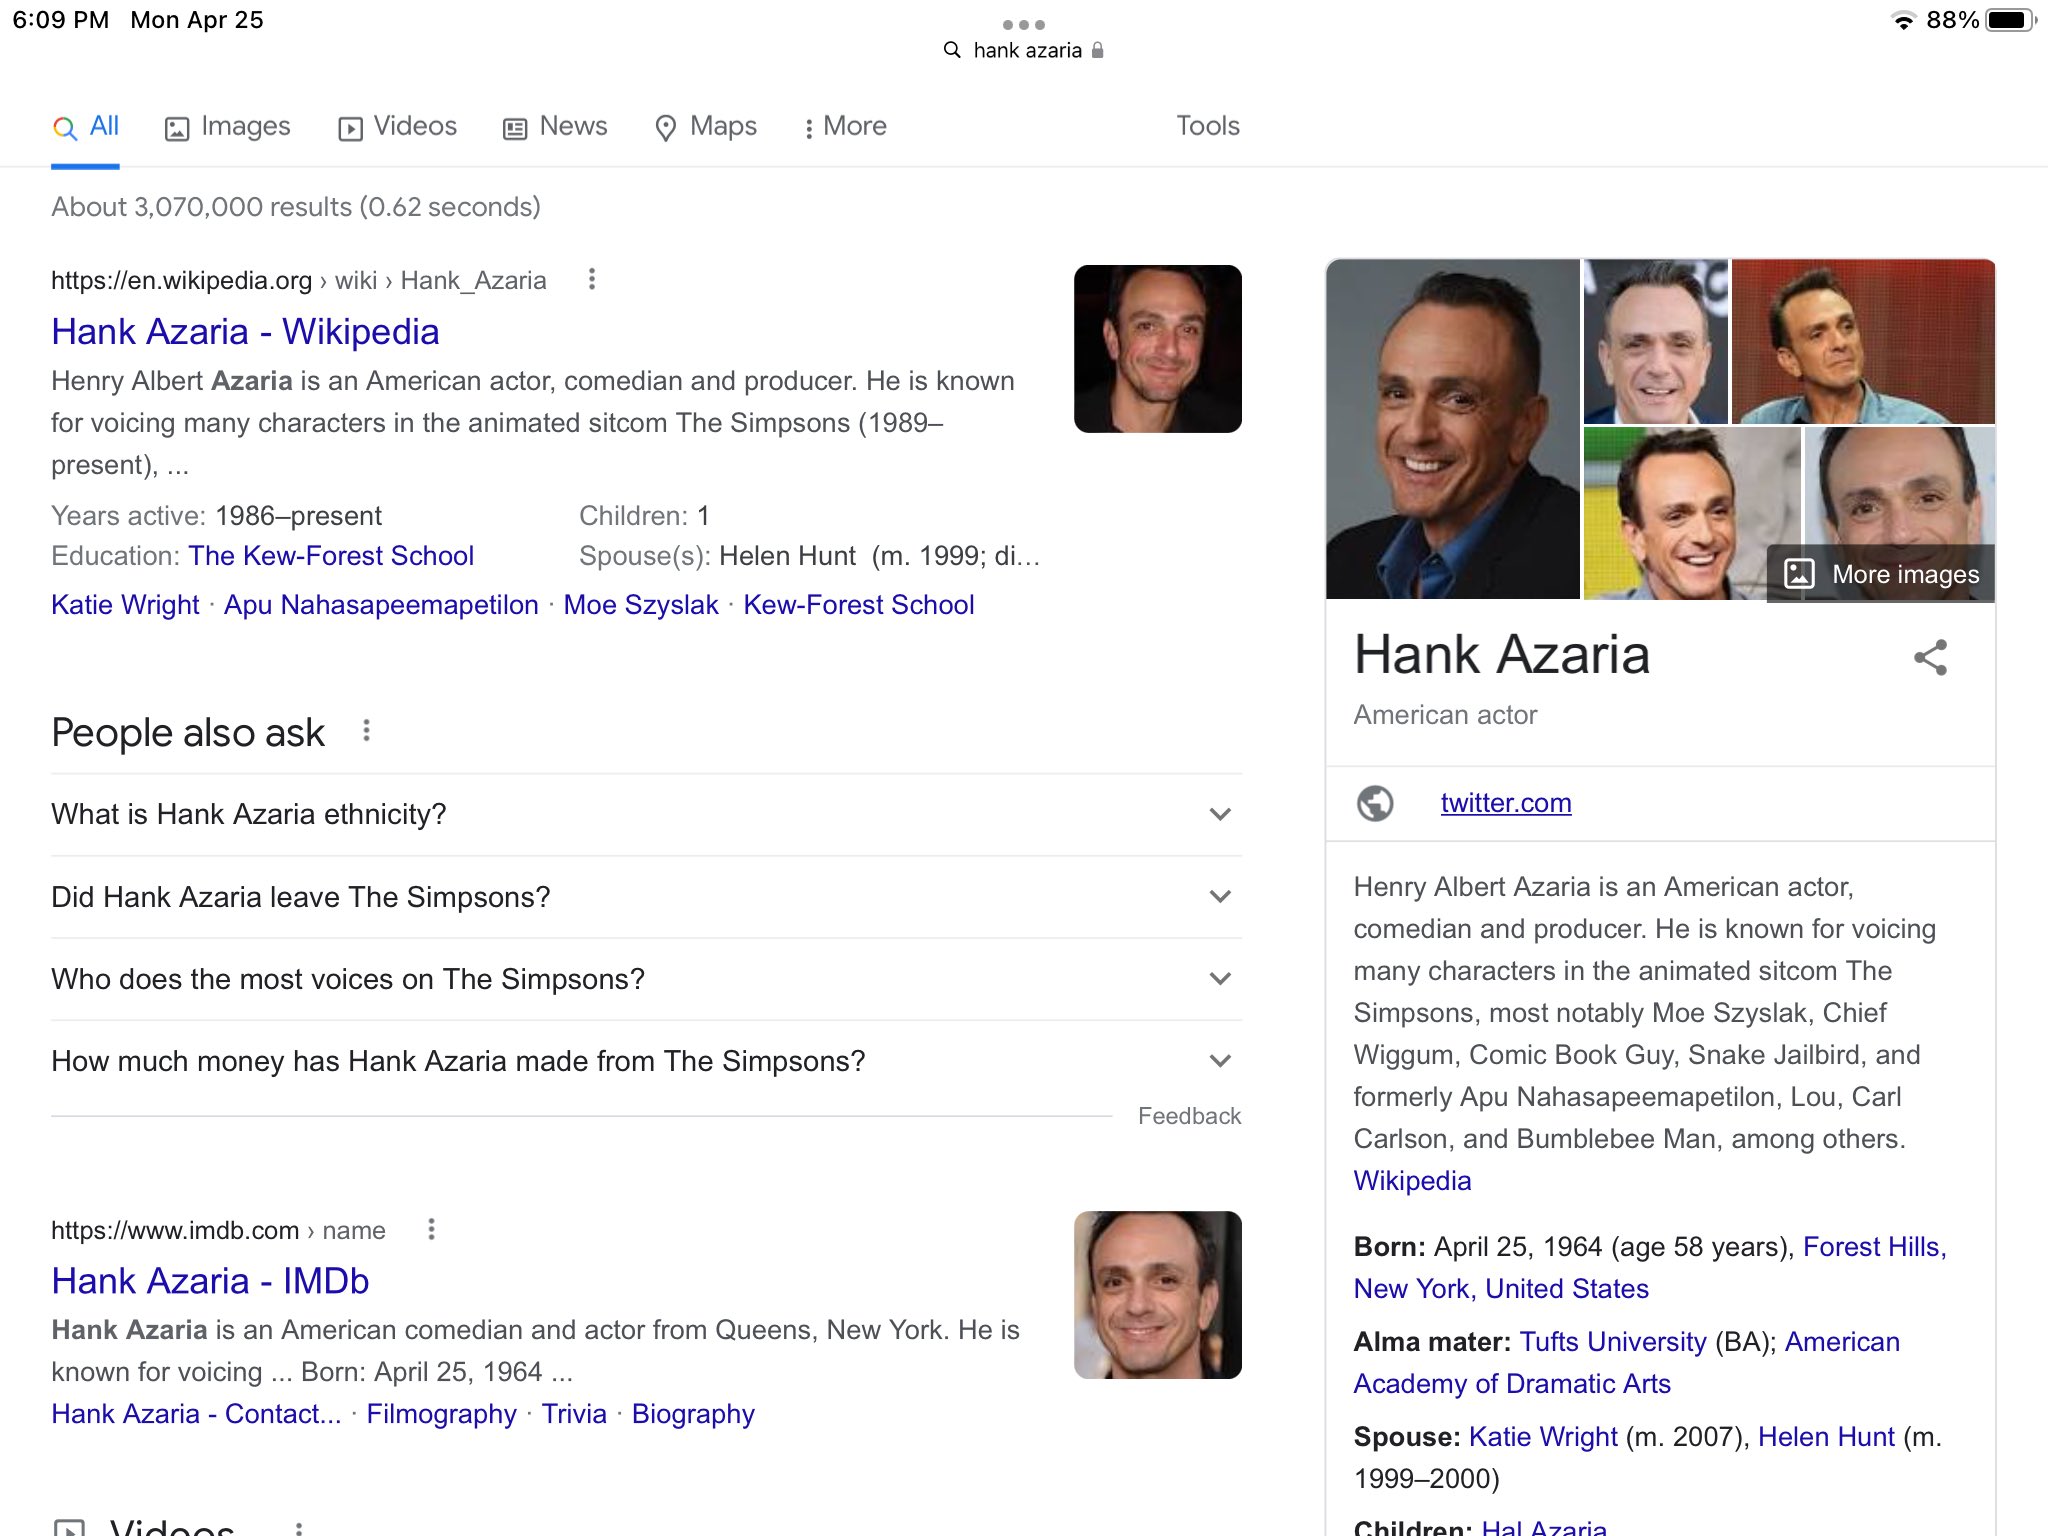The width and height of the screenshot is (2048, 1536).
Task: Switch to Images tab
Action: pyautogui.click(x=228, y=127)
